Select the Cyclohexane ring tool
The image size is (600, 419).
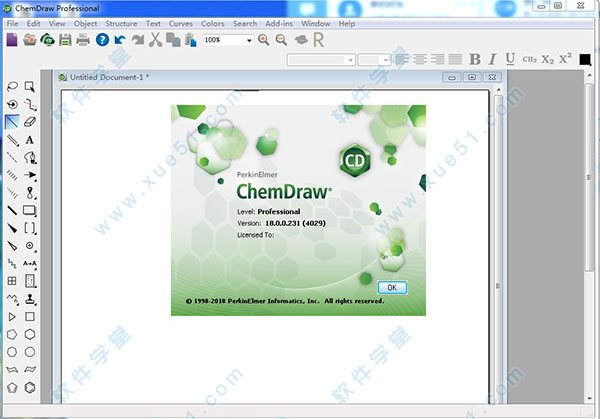coord(30,334)
